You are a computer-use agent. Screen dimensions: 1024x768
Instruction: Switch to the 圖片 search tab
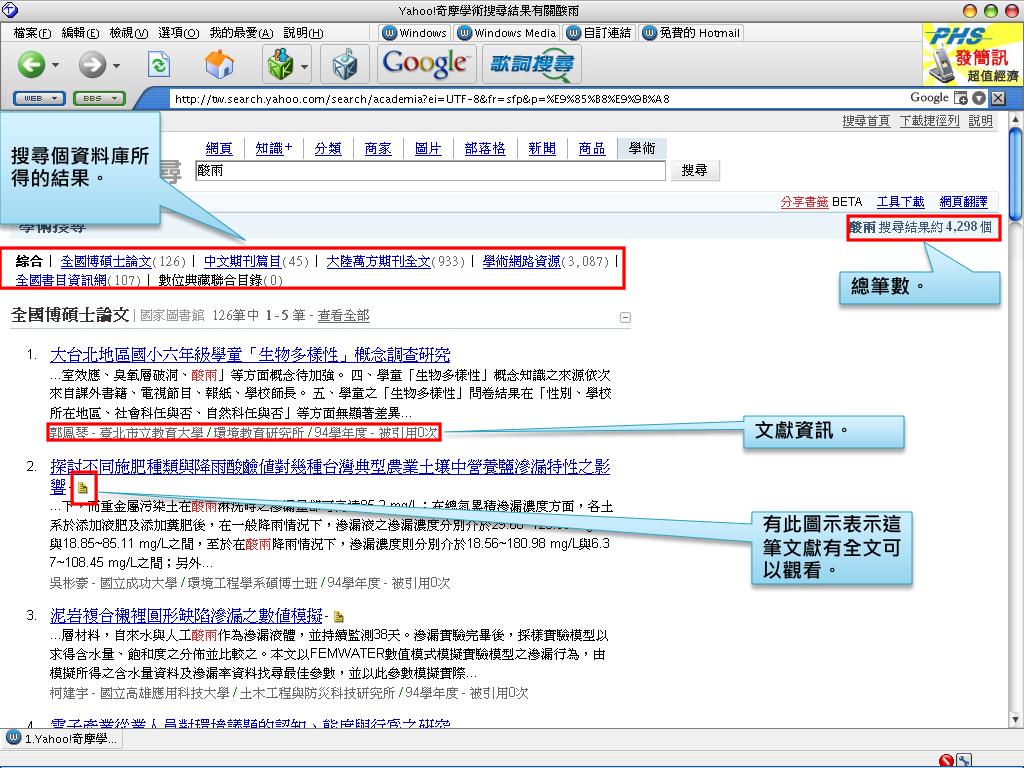coord(428,148)
